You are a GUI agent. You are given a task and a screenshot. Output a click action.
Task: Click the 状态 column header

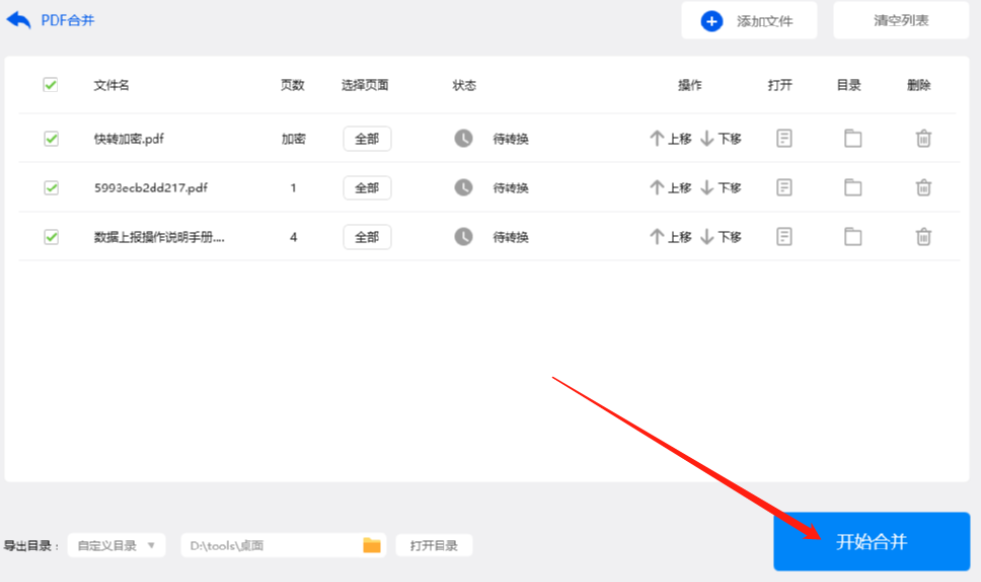(x=464, y=85)
